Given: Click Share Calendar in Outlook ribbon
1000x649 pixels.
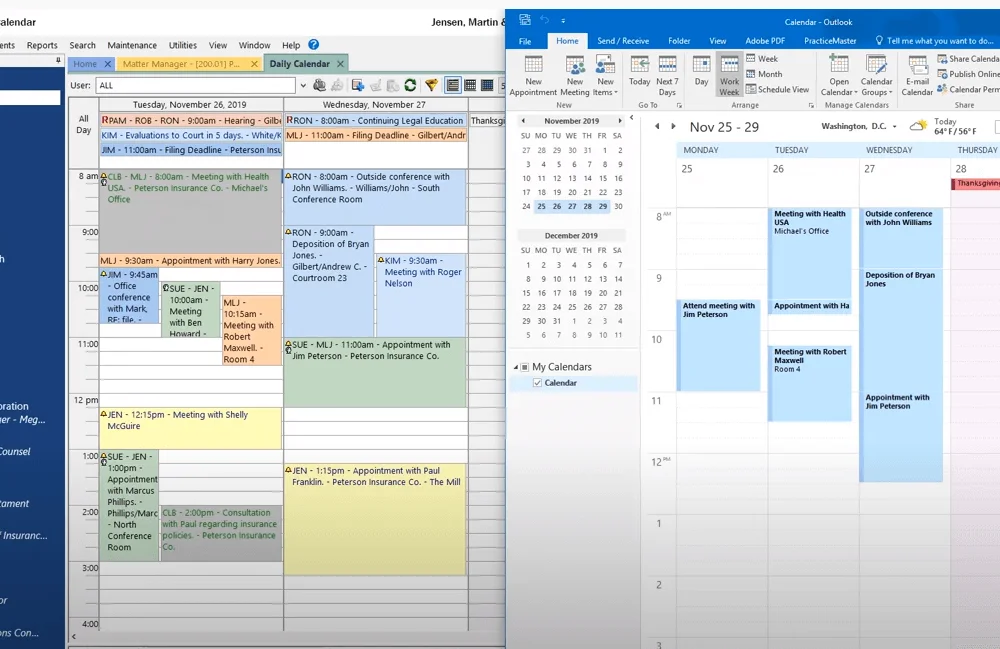Looking at the screenshot, I should (x=968, y=59).
